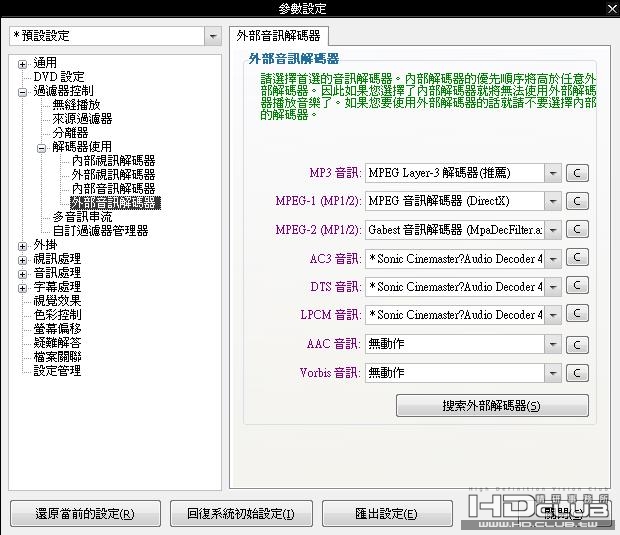Screen dimensions: 620x535
Task: Expand the 視訊處理 tree node
Action: (x=23, y=260)
